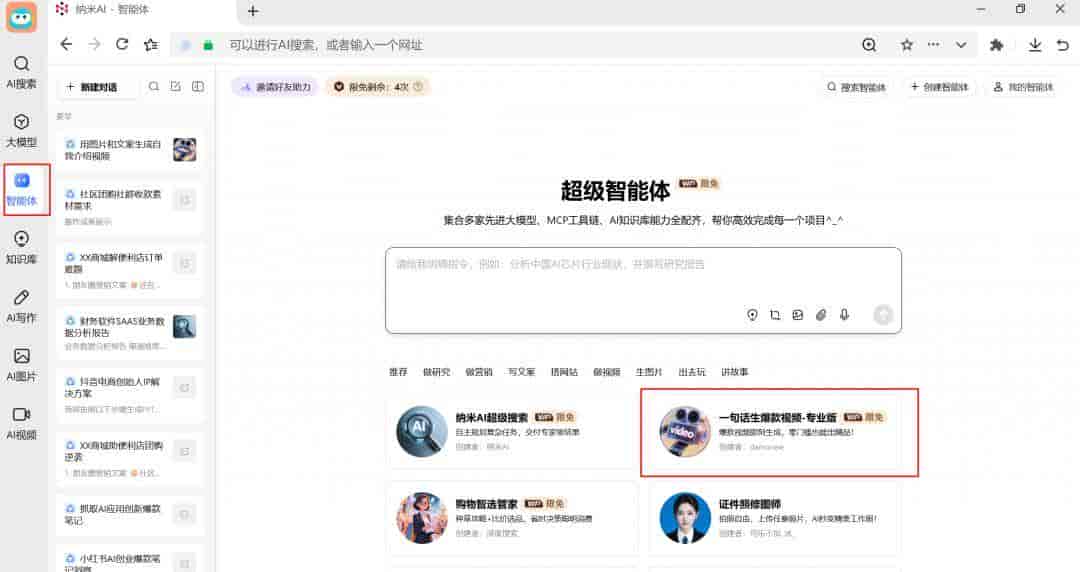Switch to the 推荐 category tab
Viewport: 1080px width, 572px height.
click(398, 371)
